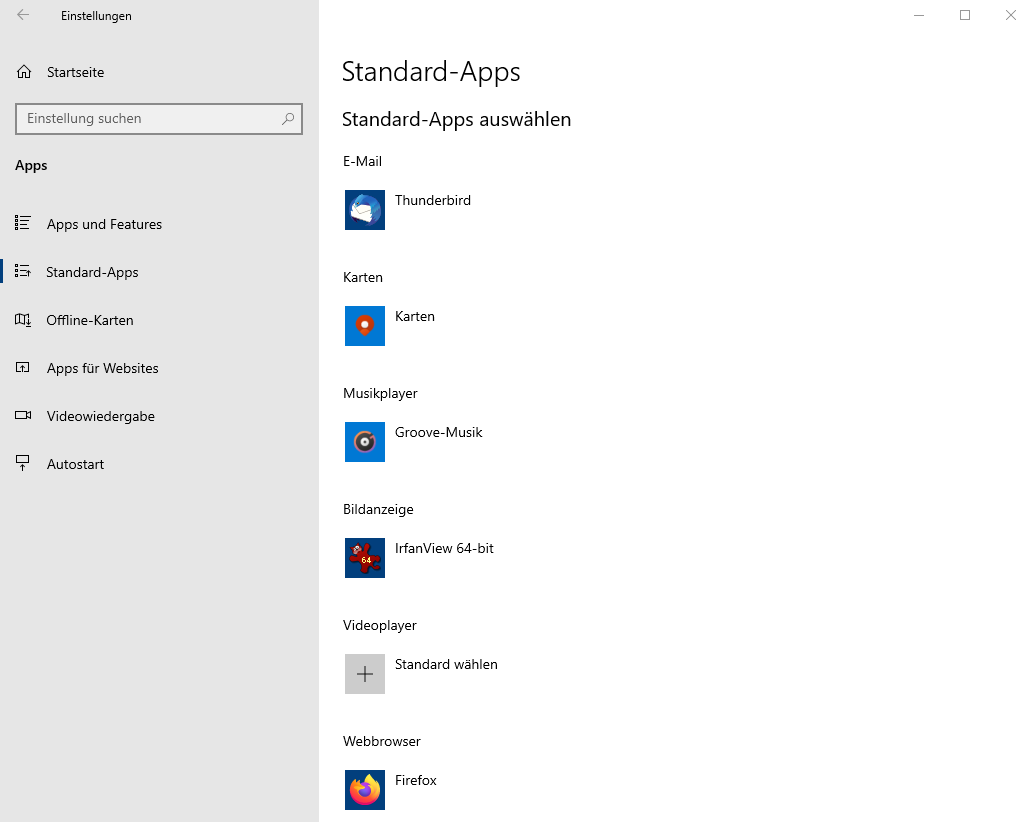Click the Apps section header in sidebar

(31, 166)
